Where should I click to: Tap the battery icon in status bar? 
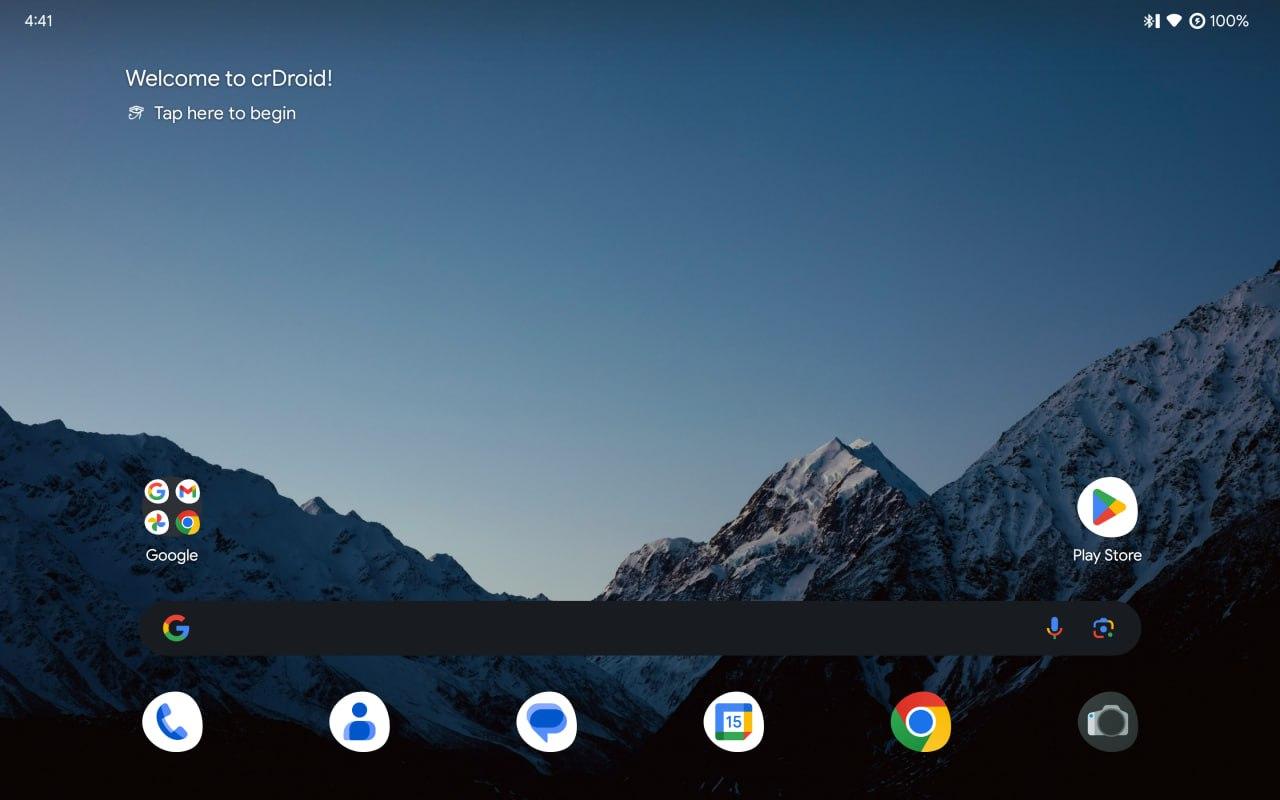click(x=1197, y=21)
